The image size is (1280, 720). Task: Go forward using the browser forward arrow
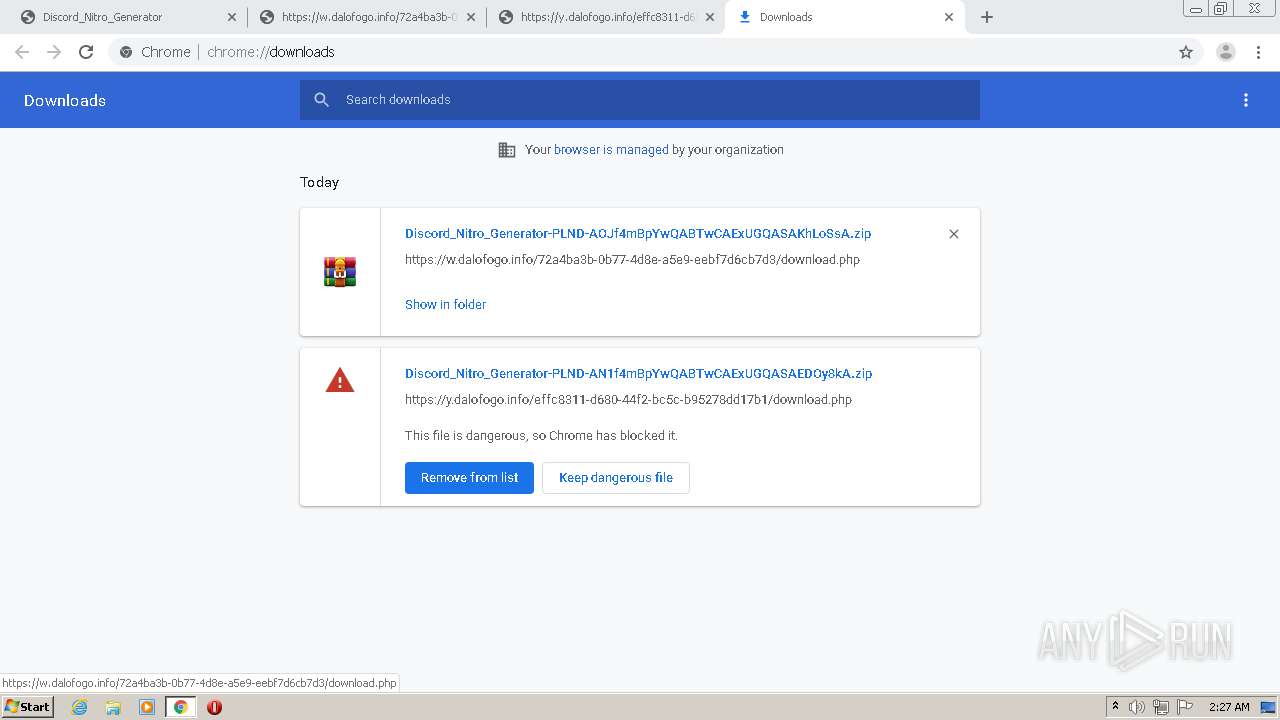(54, 52)
